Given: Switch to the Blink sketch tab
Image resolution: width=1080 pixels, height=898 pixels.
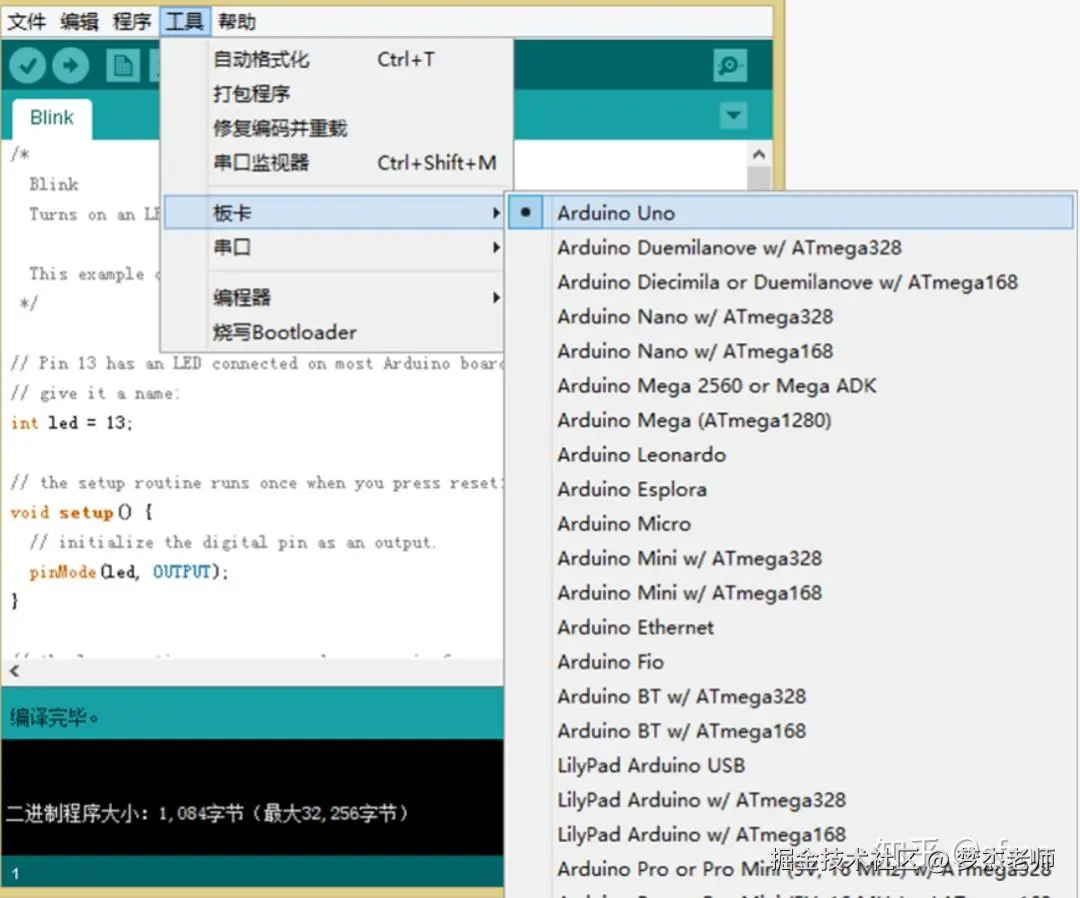Looking at the screenshot, I should 52,118.
